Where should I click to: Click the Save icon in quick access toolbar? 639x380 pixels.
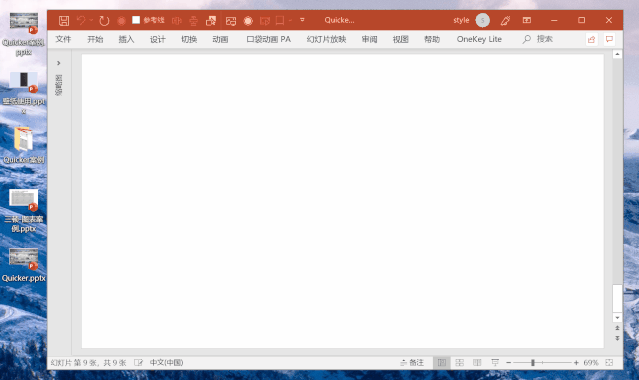[64, 20]
